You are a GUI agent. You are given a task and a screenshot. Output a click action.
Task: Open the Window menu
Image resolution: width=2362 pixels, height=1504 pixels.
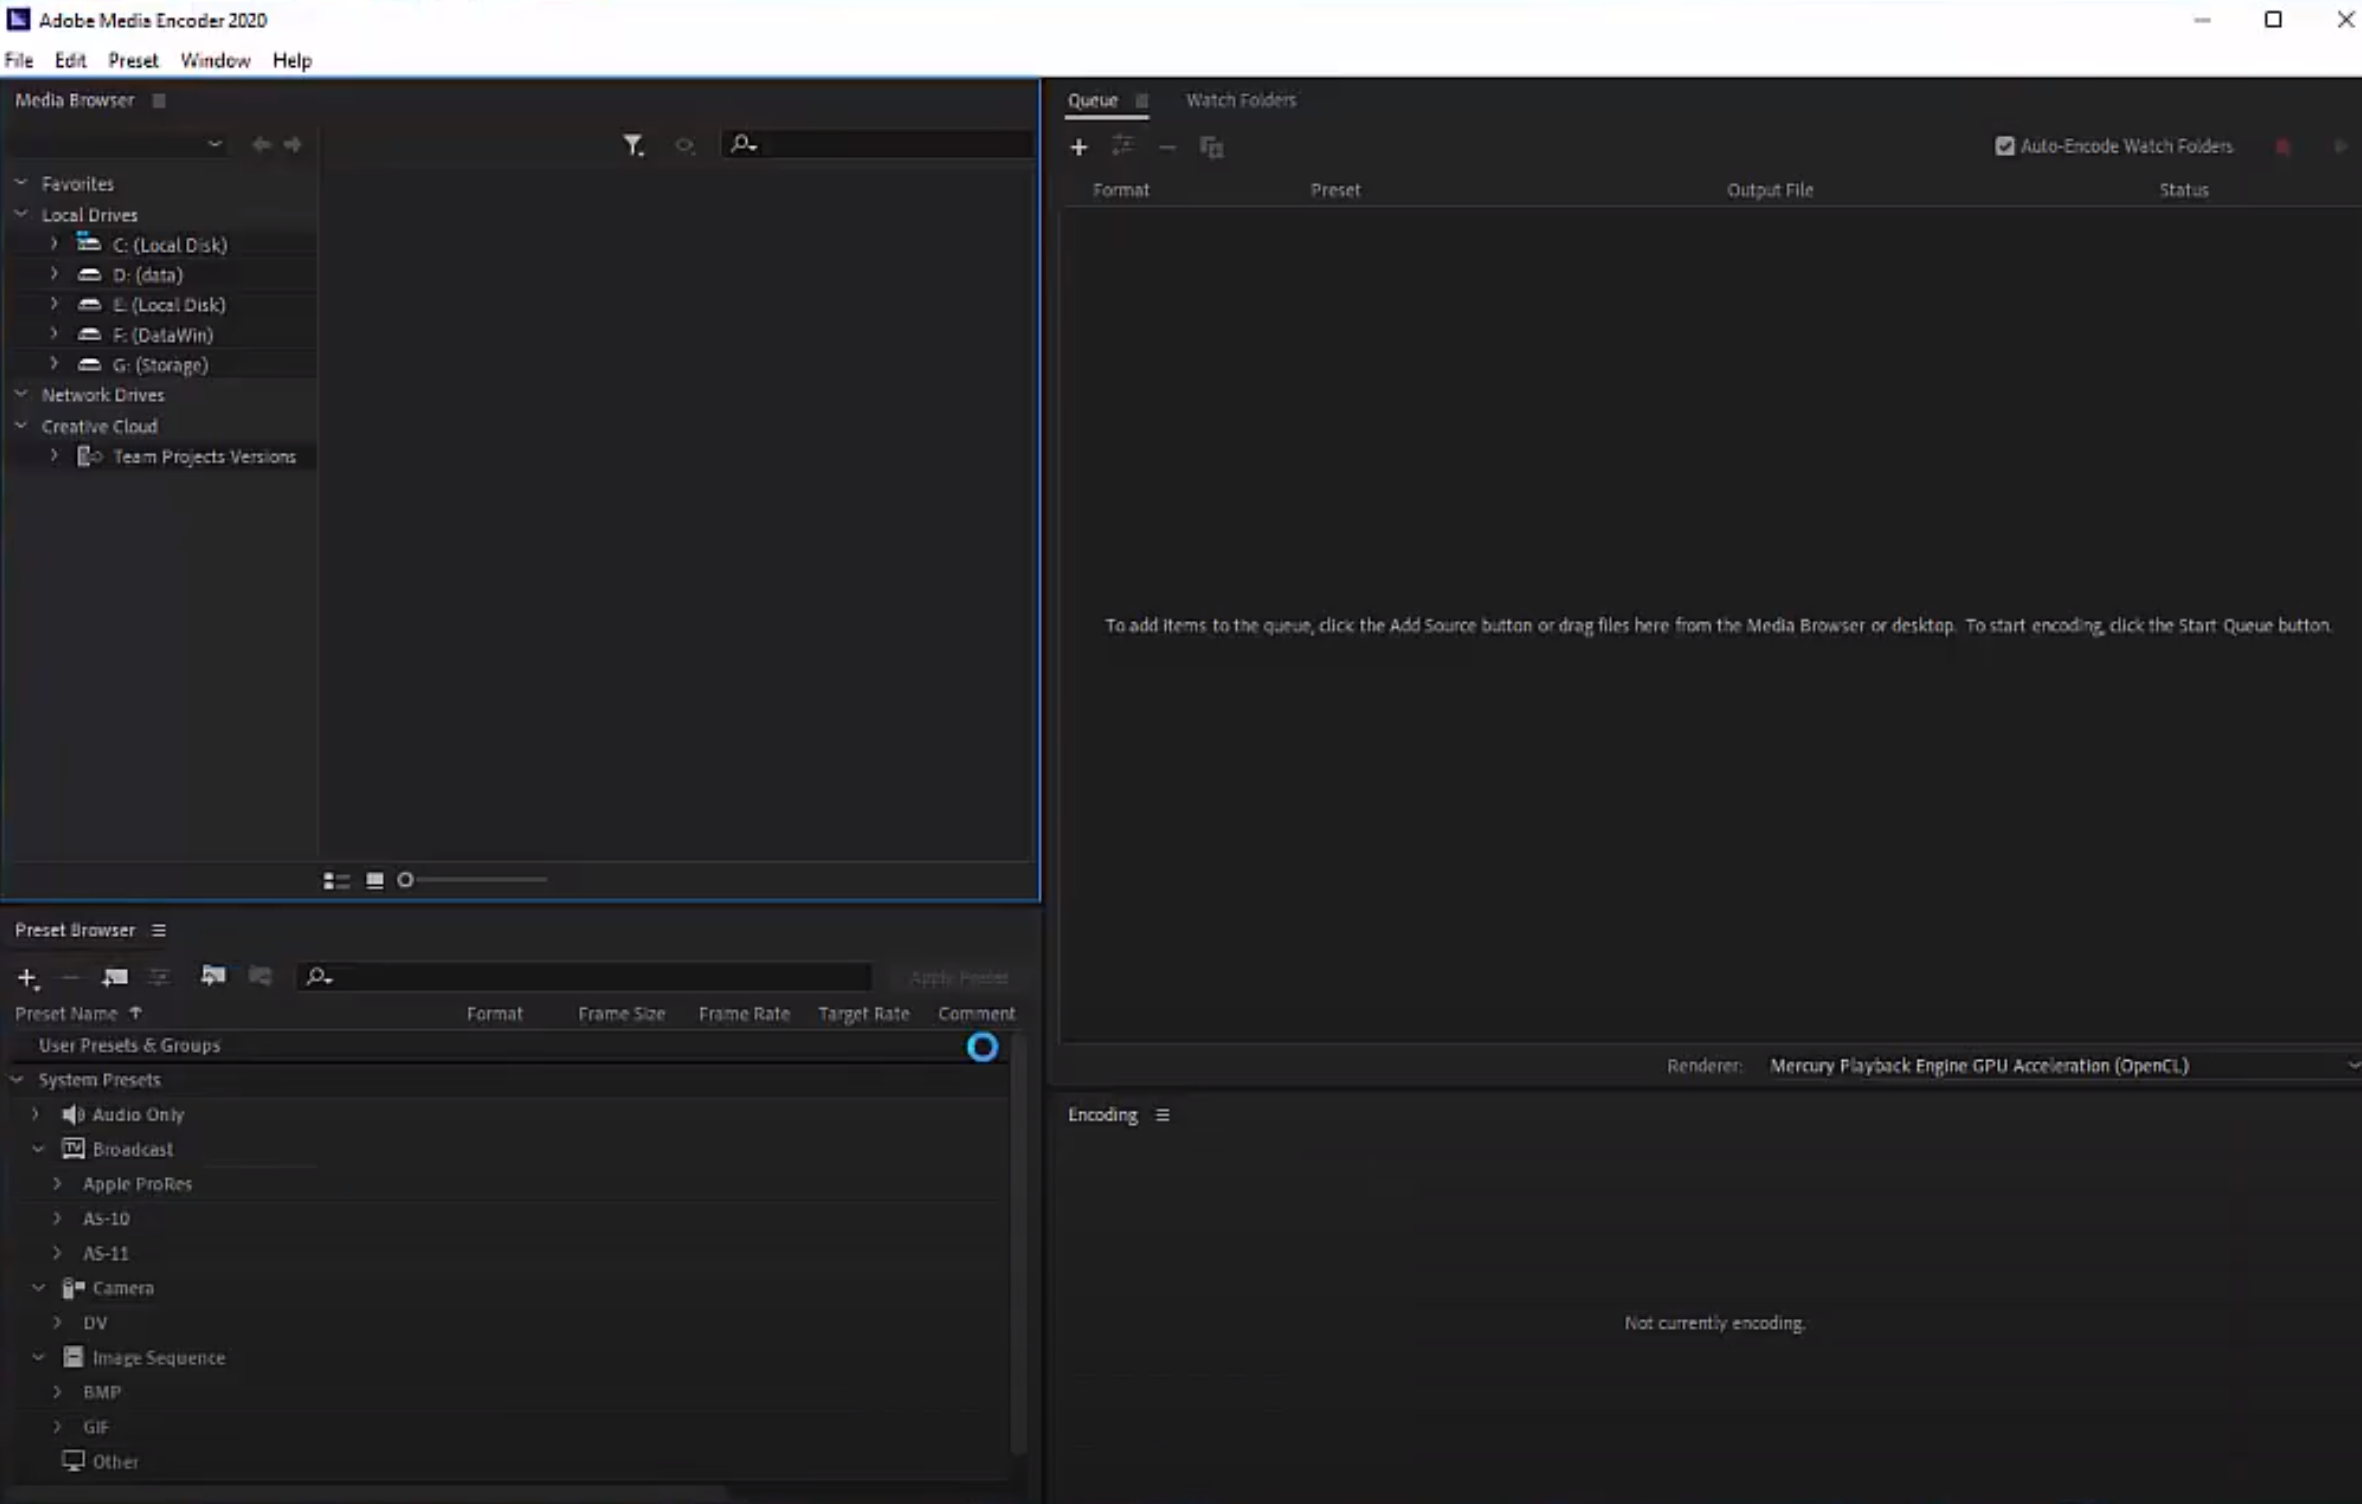pyautogui.click(x=215, y=60)
